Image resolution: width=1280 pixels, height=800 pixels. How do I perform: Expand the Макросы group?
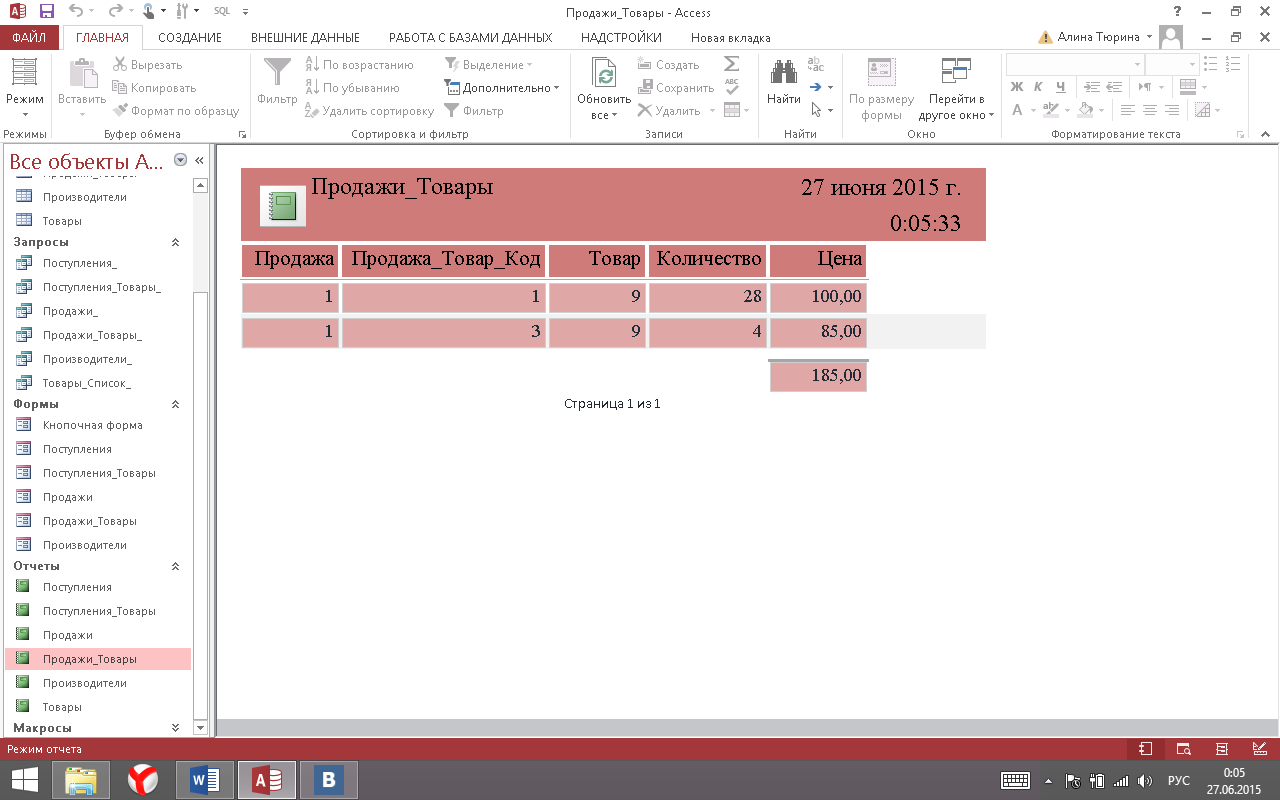tap(176, 728)
